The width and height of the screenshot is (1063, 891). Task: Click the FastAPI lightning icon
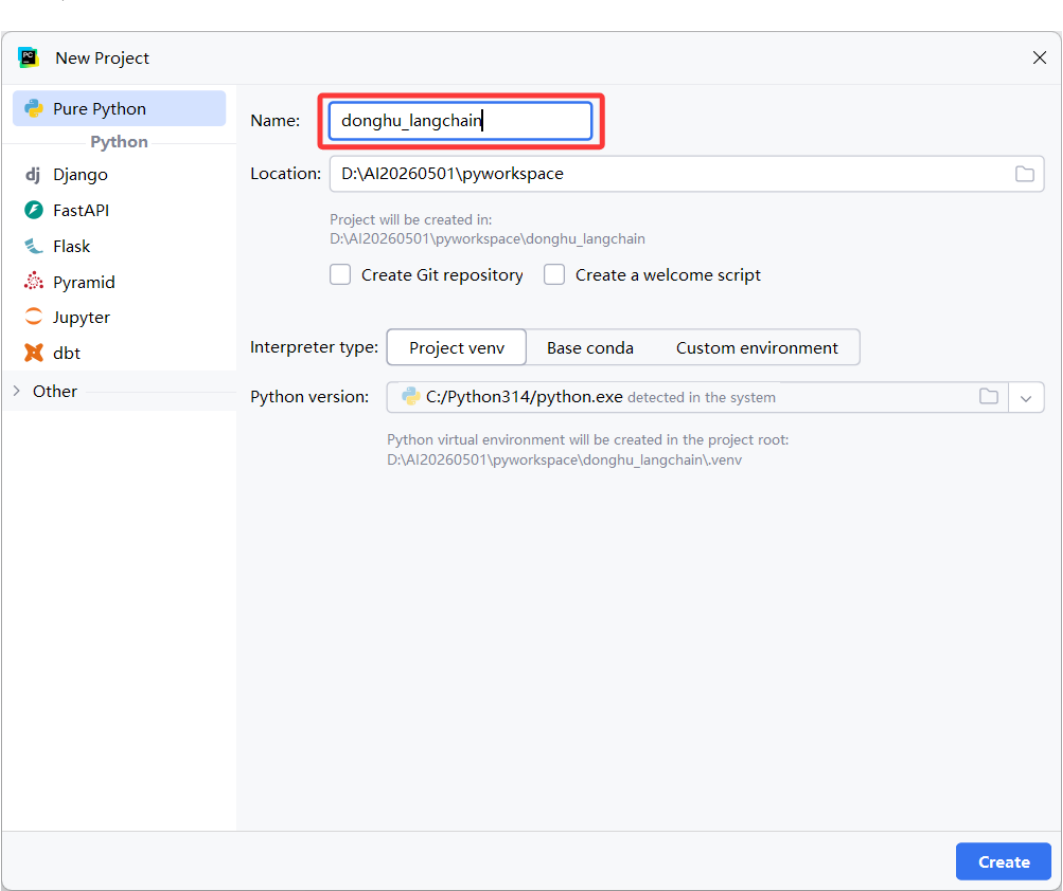[x=33, y=210]
